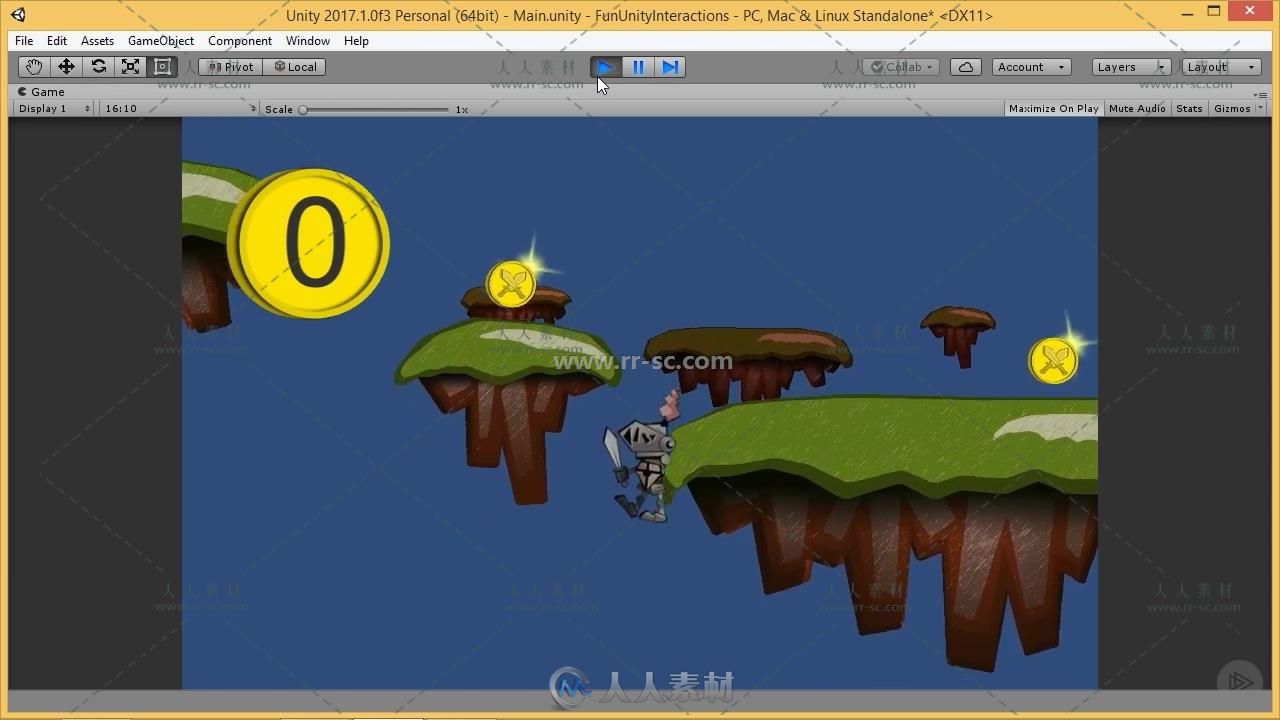Maximize the Unity window
The height and width of the screenshot is (720, 1280).
(x=1214, y=12)
